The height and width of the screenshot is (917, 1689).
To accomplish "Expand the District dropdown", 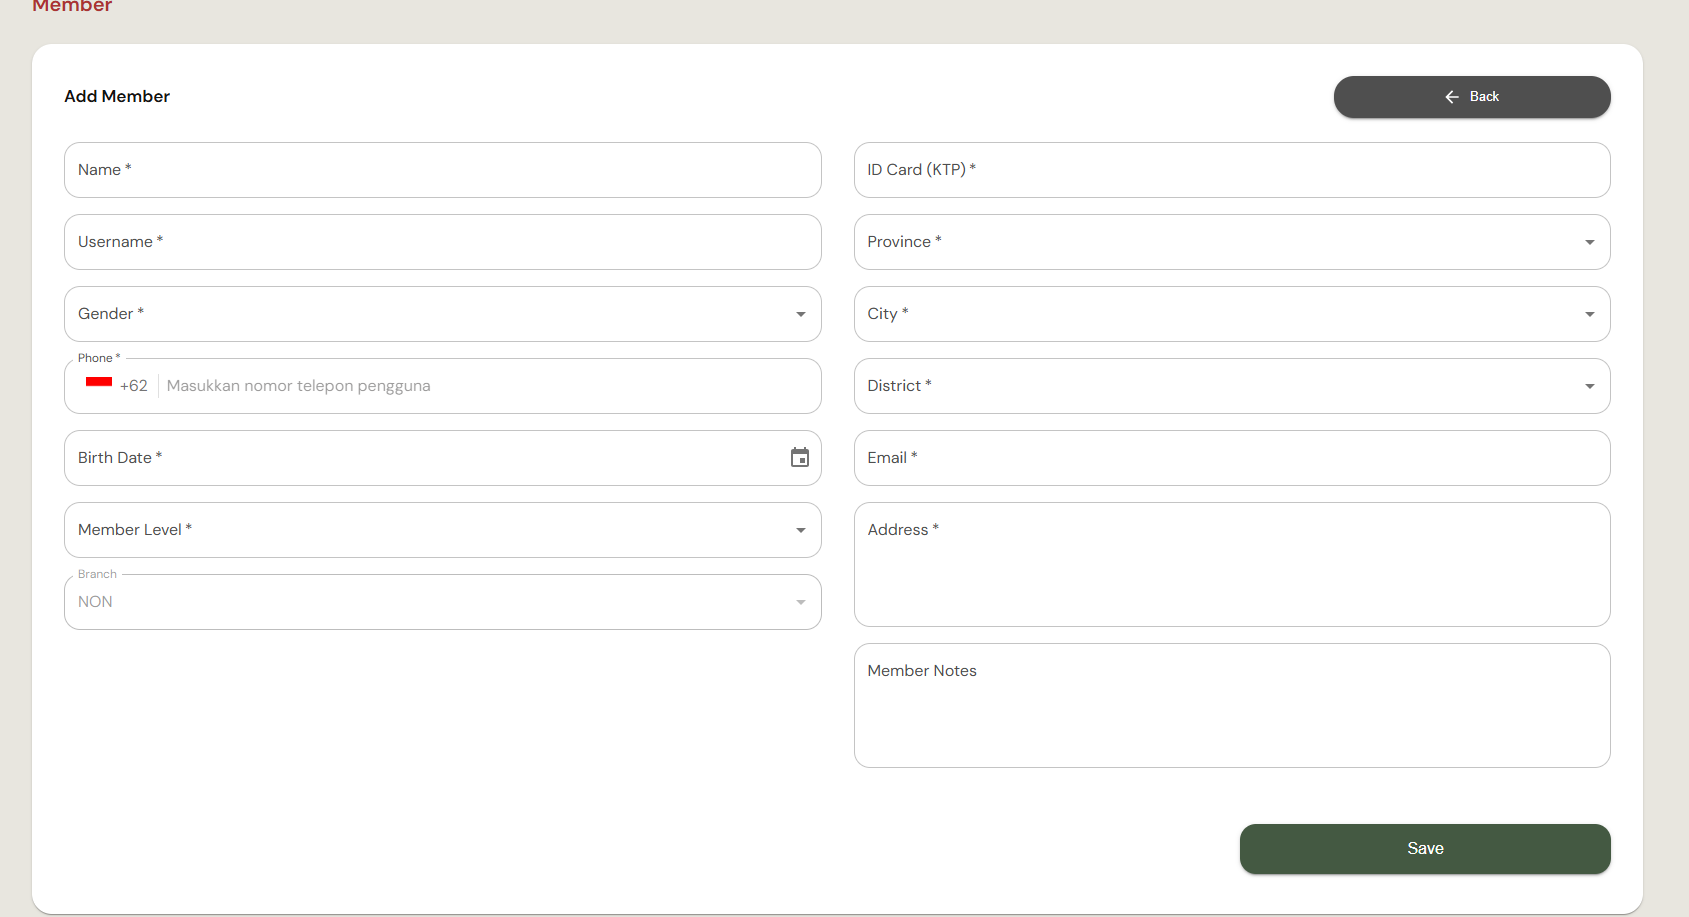I will click(x=1232, y=386).
